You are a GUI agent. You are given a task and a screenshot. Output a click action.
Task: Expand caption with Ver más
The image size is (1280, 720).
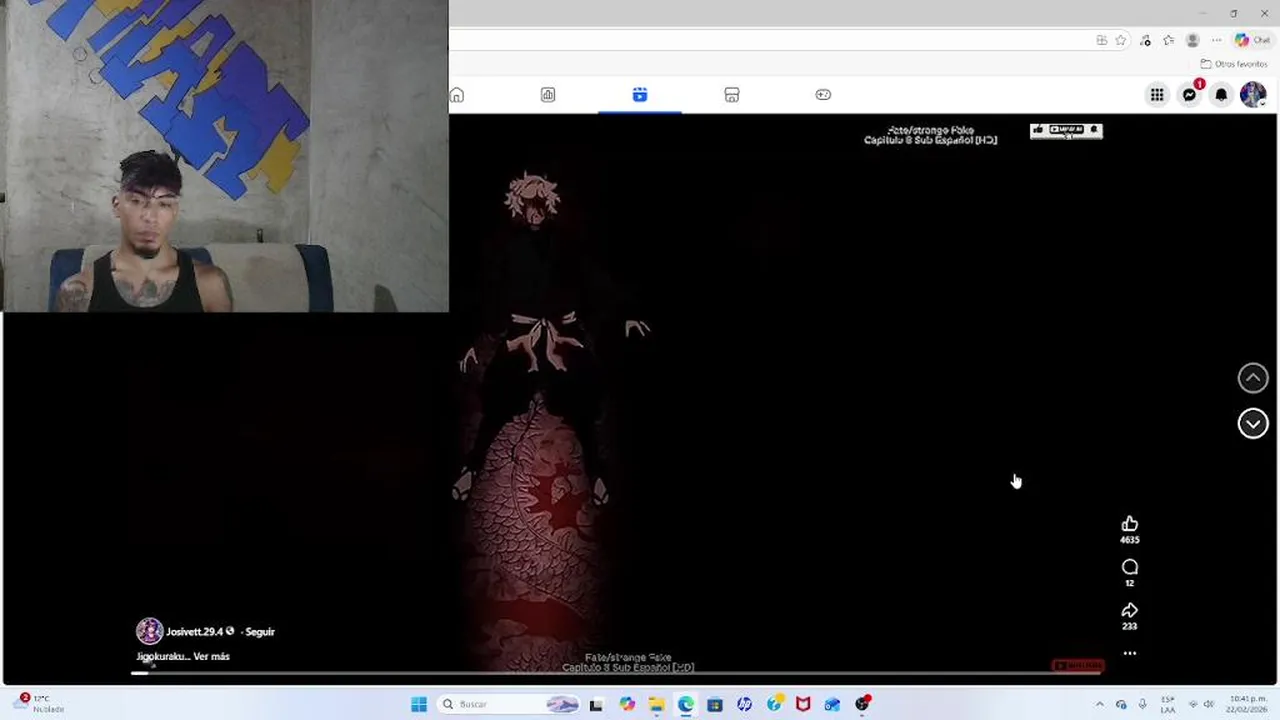coord(211,657)
